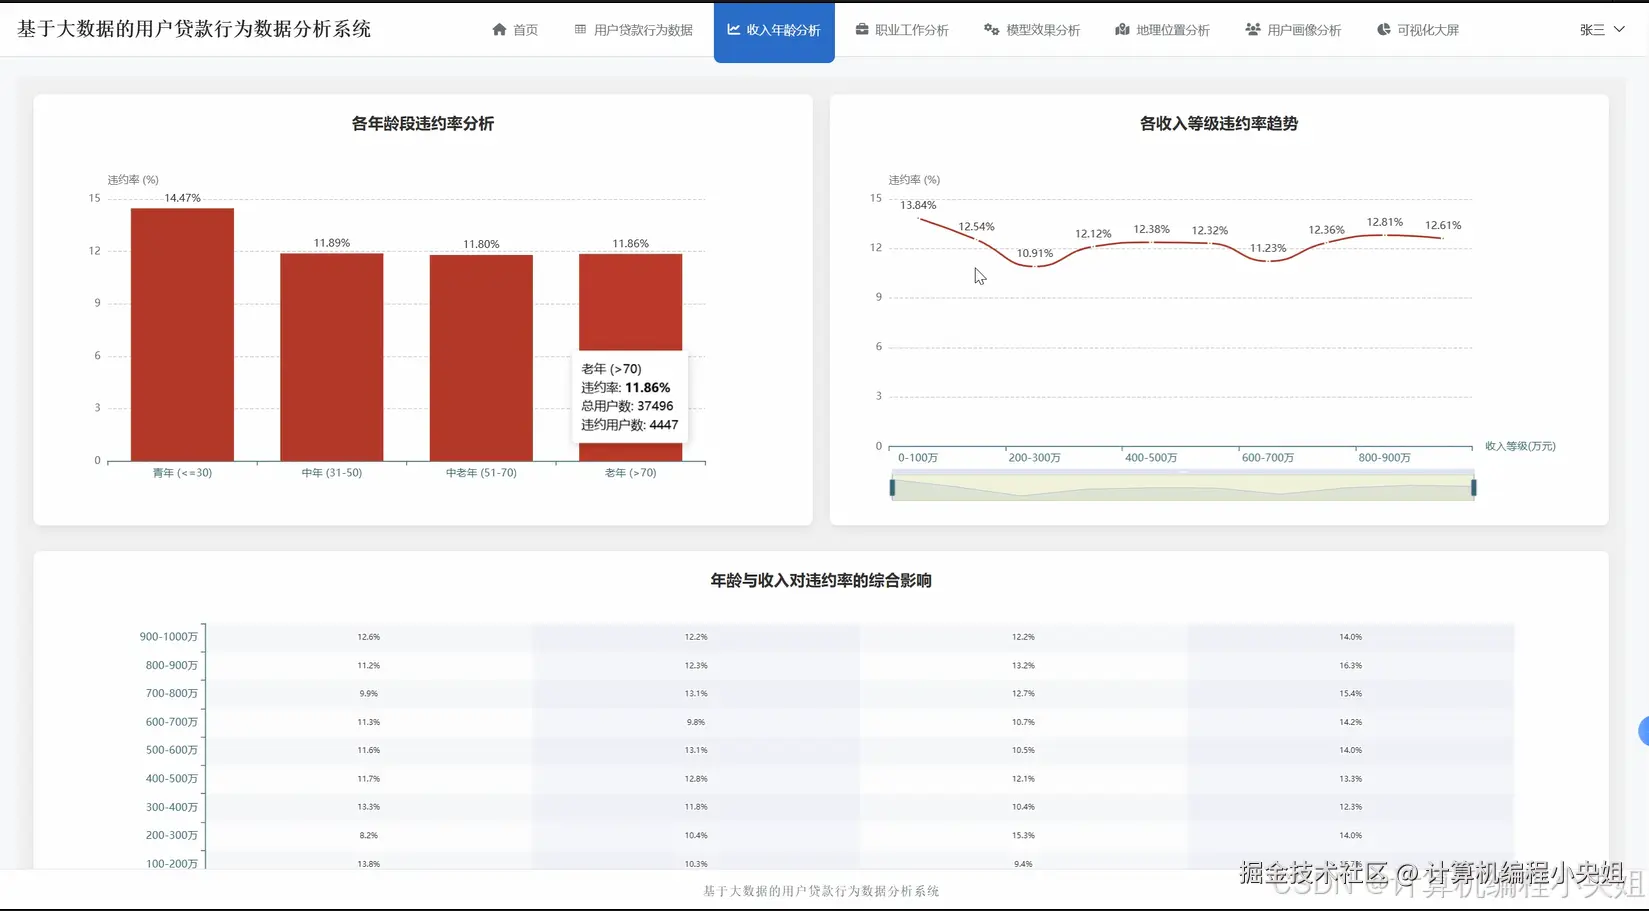Click the 0-100万 axis label

click(x=918, y=457)
